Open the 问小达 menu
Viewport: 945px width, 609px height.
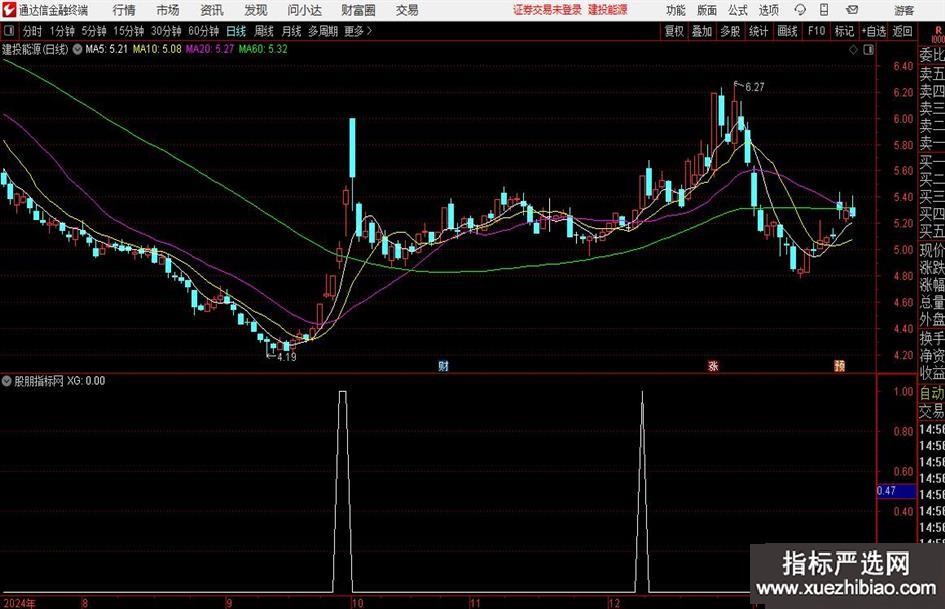(304, 10)
